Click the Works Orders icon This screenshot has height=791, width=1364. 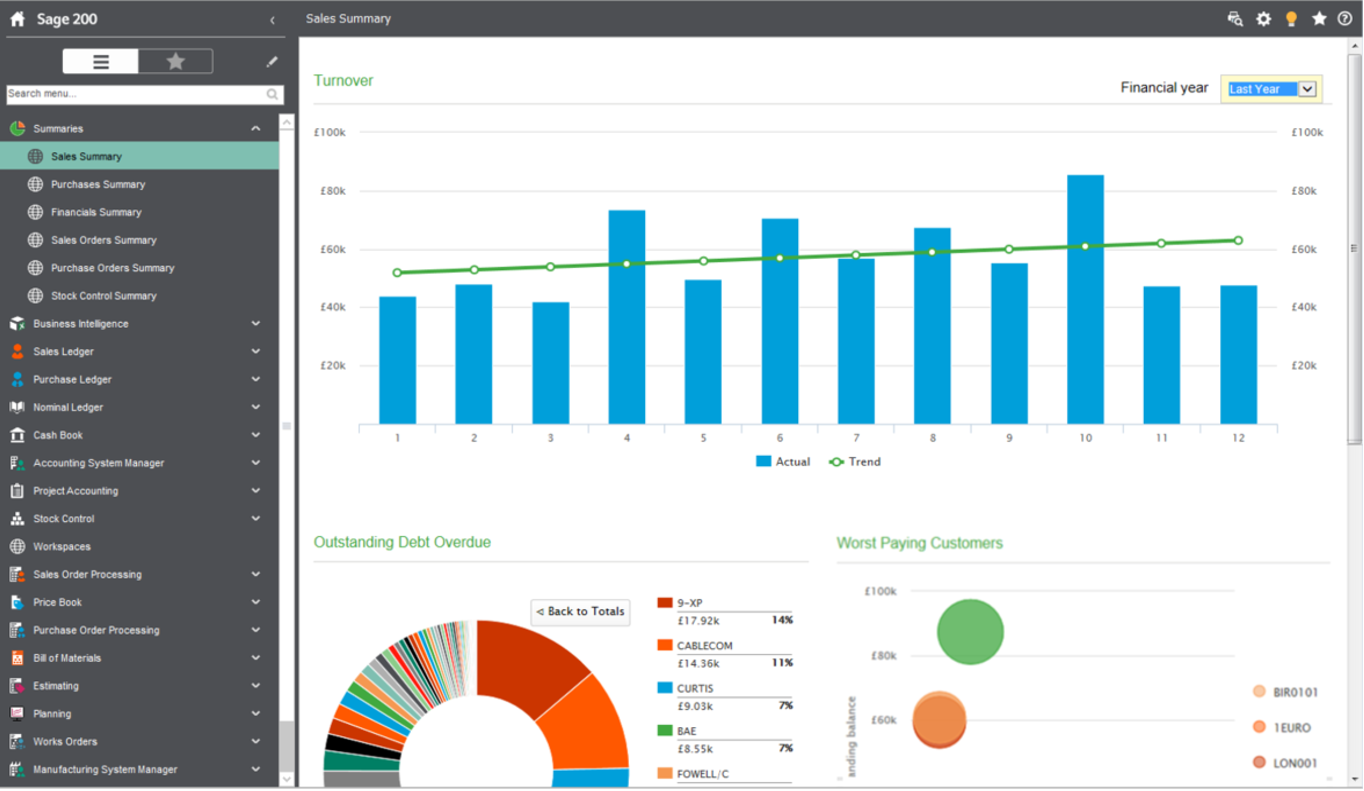17,742
